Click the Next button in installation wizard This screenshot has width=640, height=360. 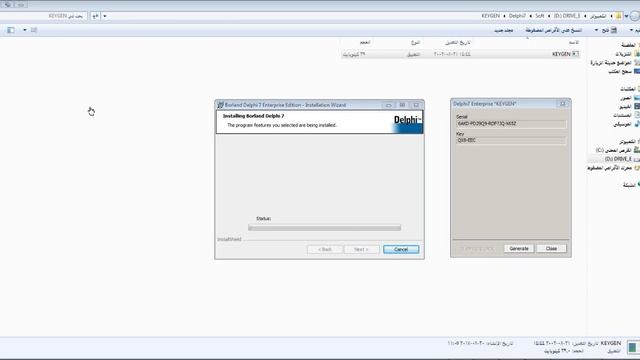[361, 249]
